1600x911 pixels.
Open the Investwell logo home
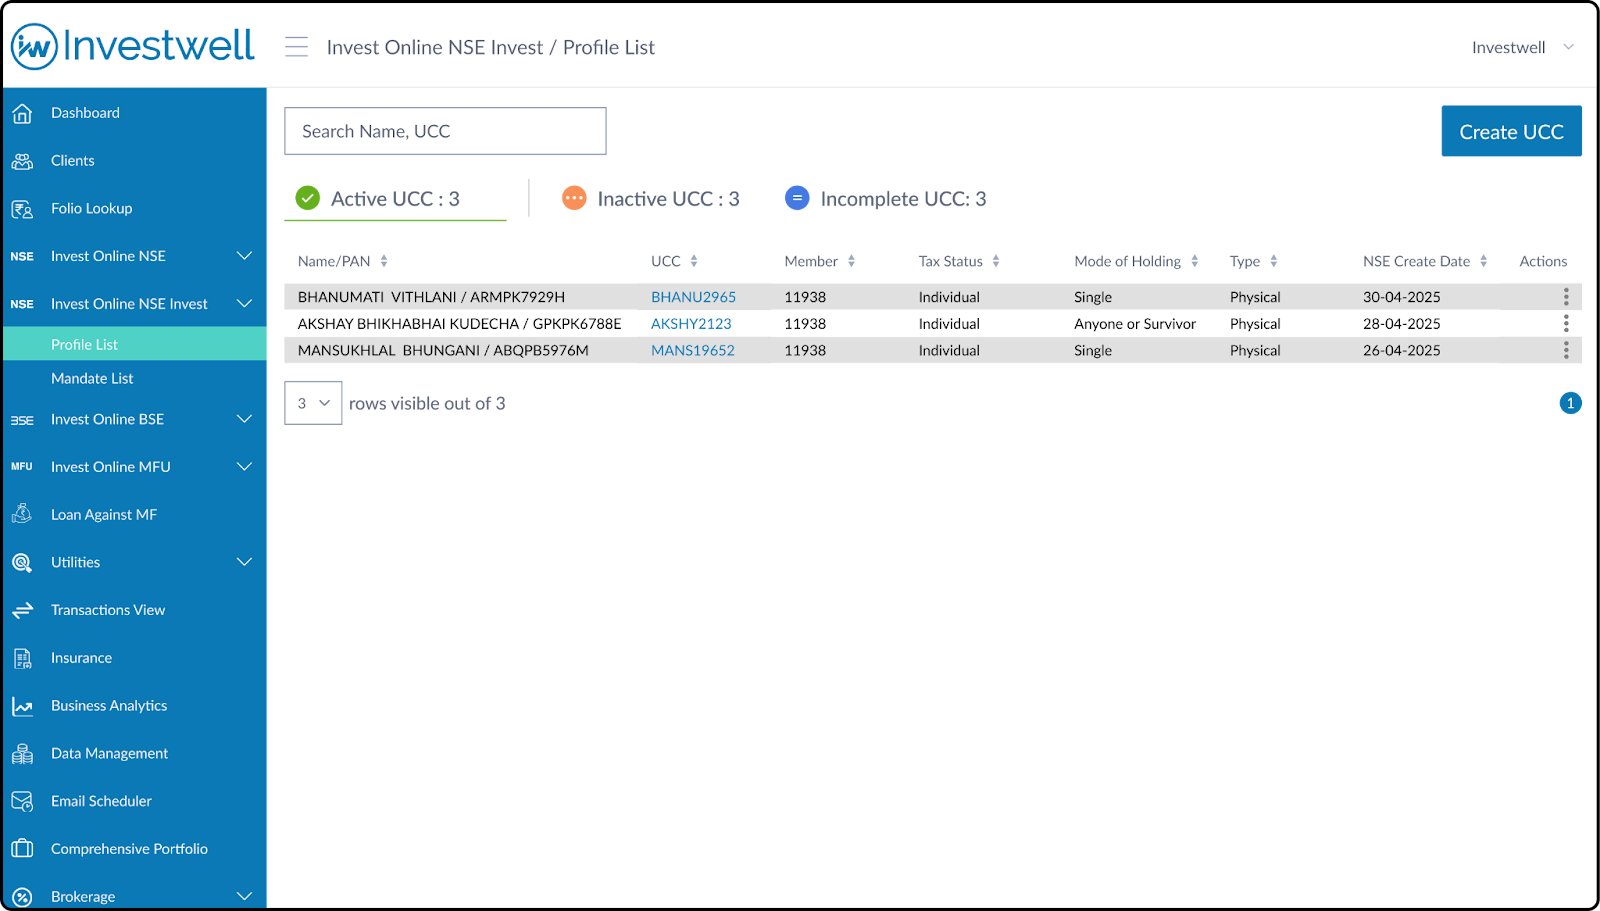click(x=133, y=46)
